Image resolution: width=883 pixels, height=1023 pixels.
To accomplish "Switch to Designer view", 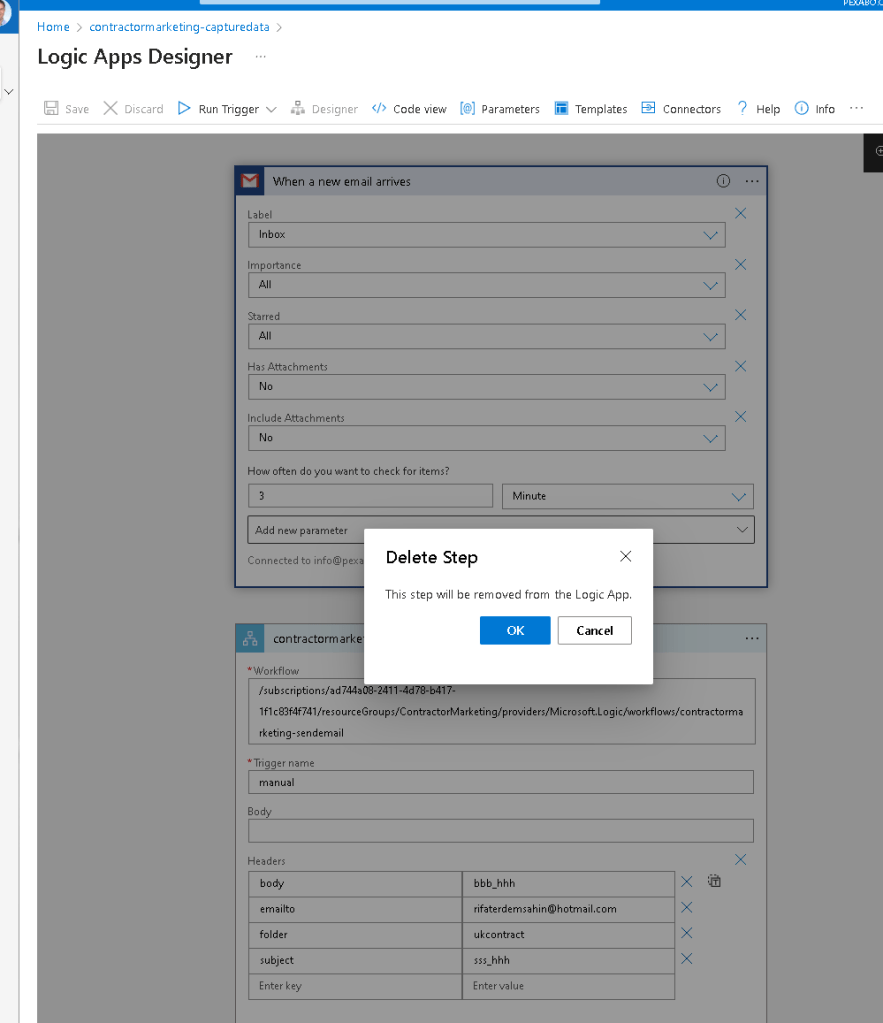I will [324, 108].
